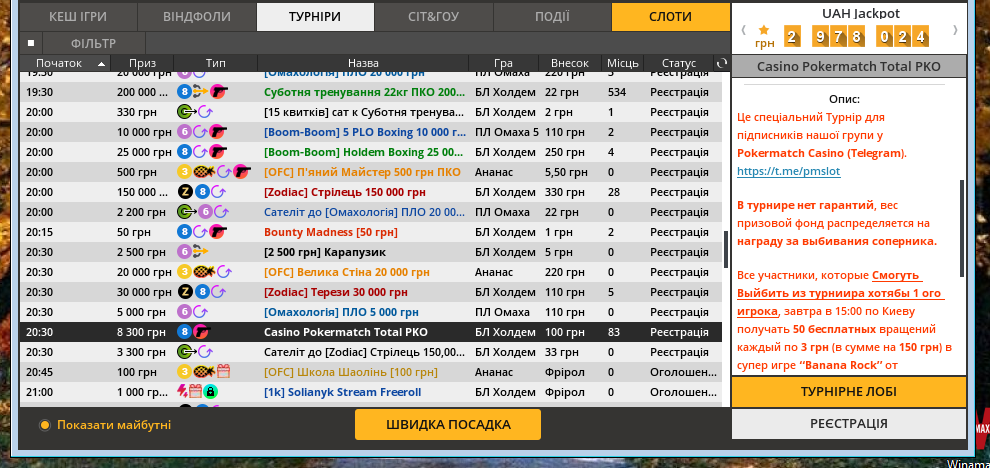Click the gun icon in 5 PLO Boxing row
The height and width of the screenshot is (468, 990).
(x=218, y=132)
